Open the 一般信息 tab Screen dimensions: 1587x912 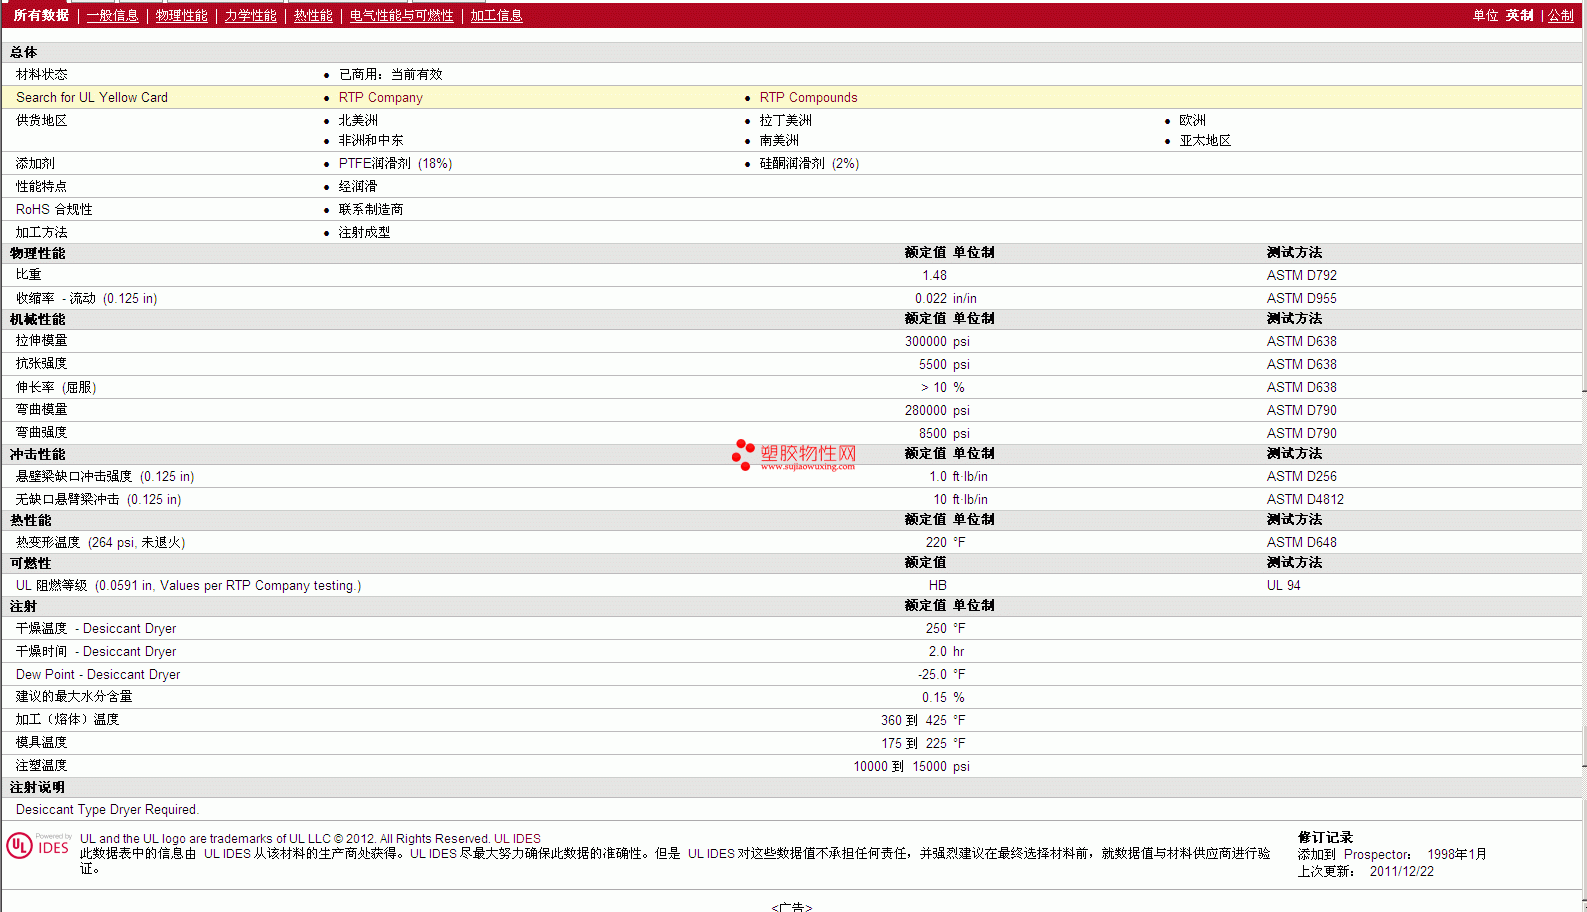point(112,16)
